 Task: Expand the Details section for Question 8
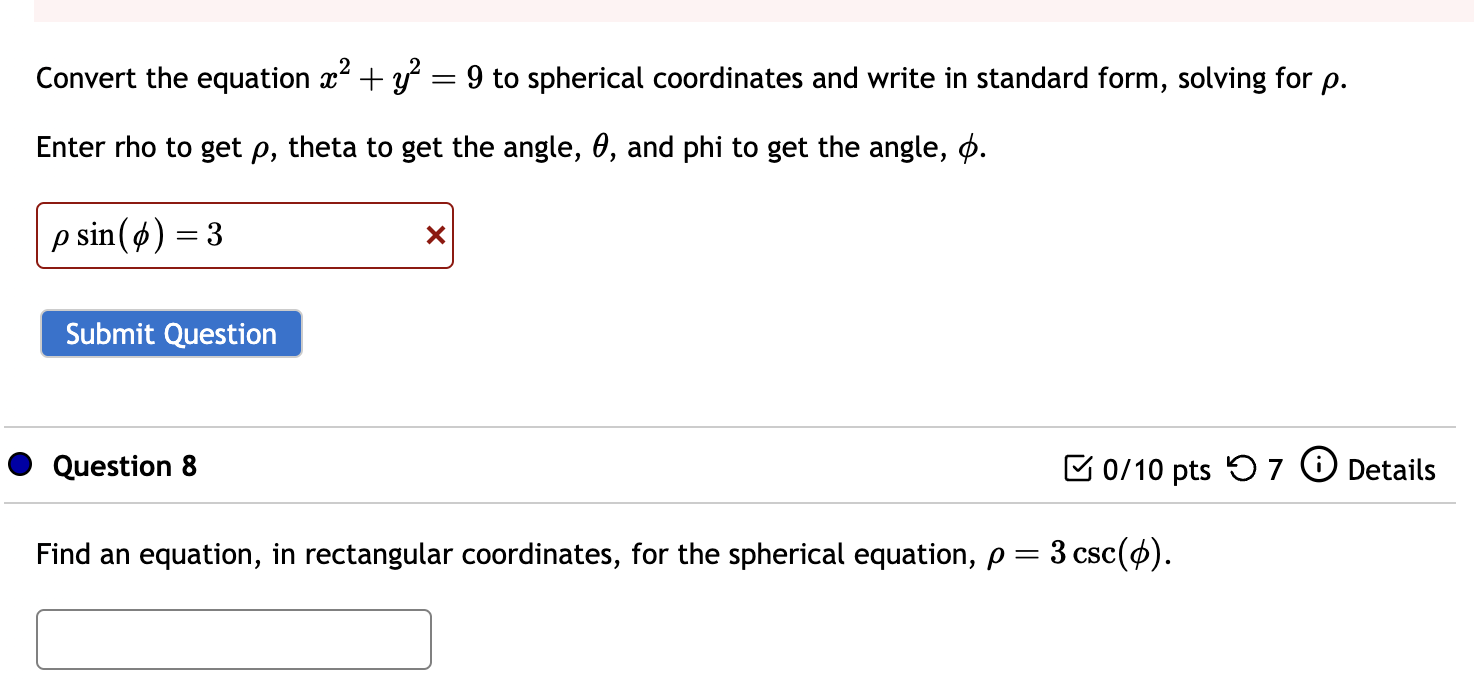coord(1394,469)
